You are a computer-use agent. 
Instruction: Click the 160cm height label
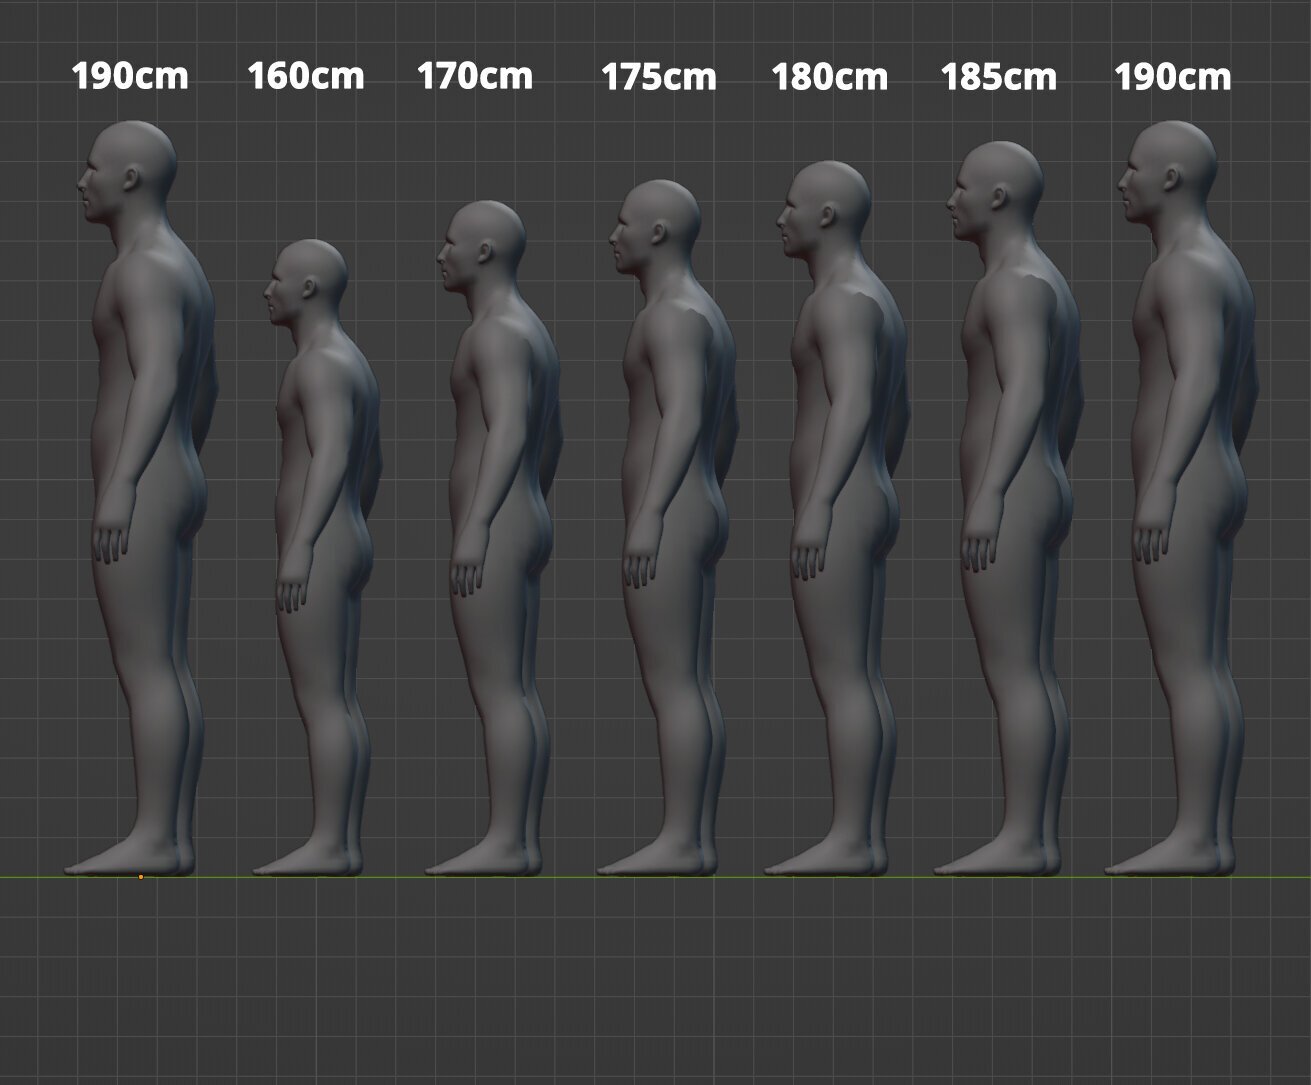pos(306,76)
